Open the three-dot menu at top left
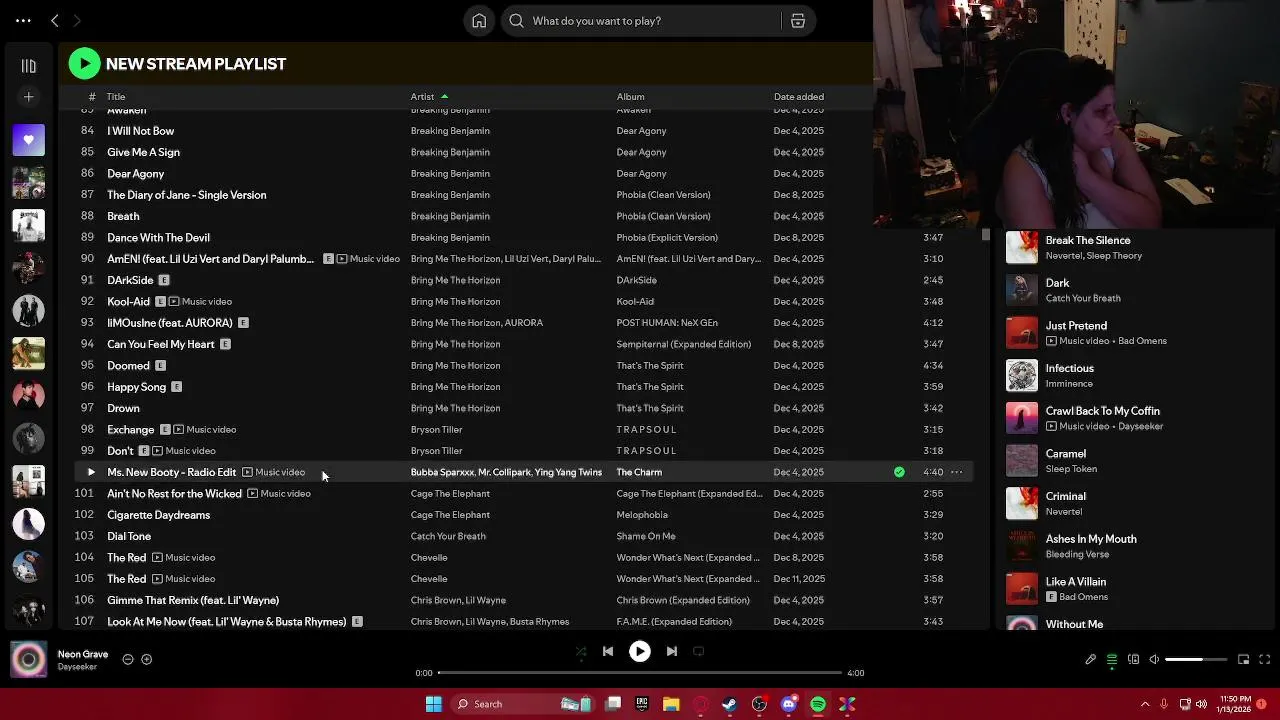 pyautogui.click(x=23, y=20)
